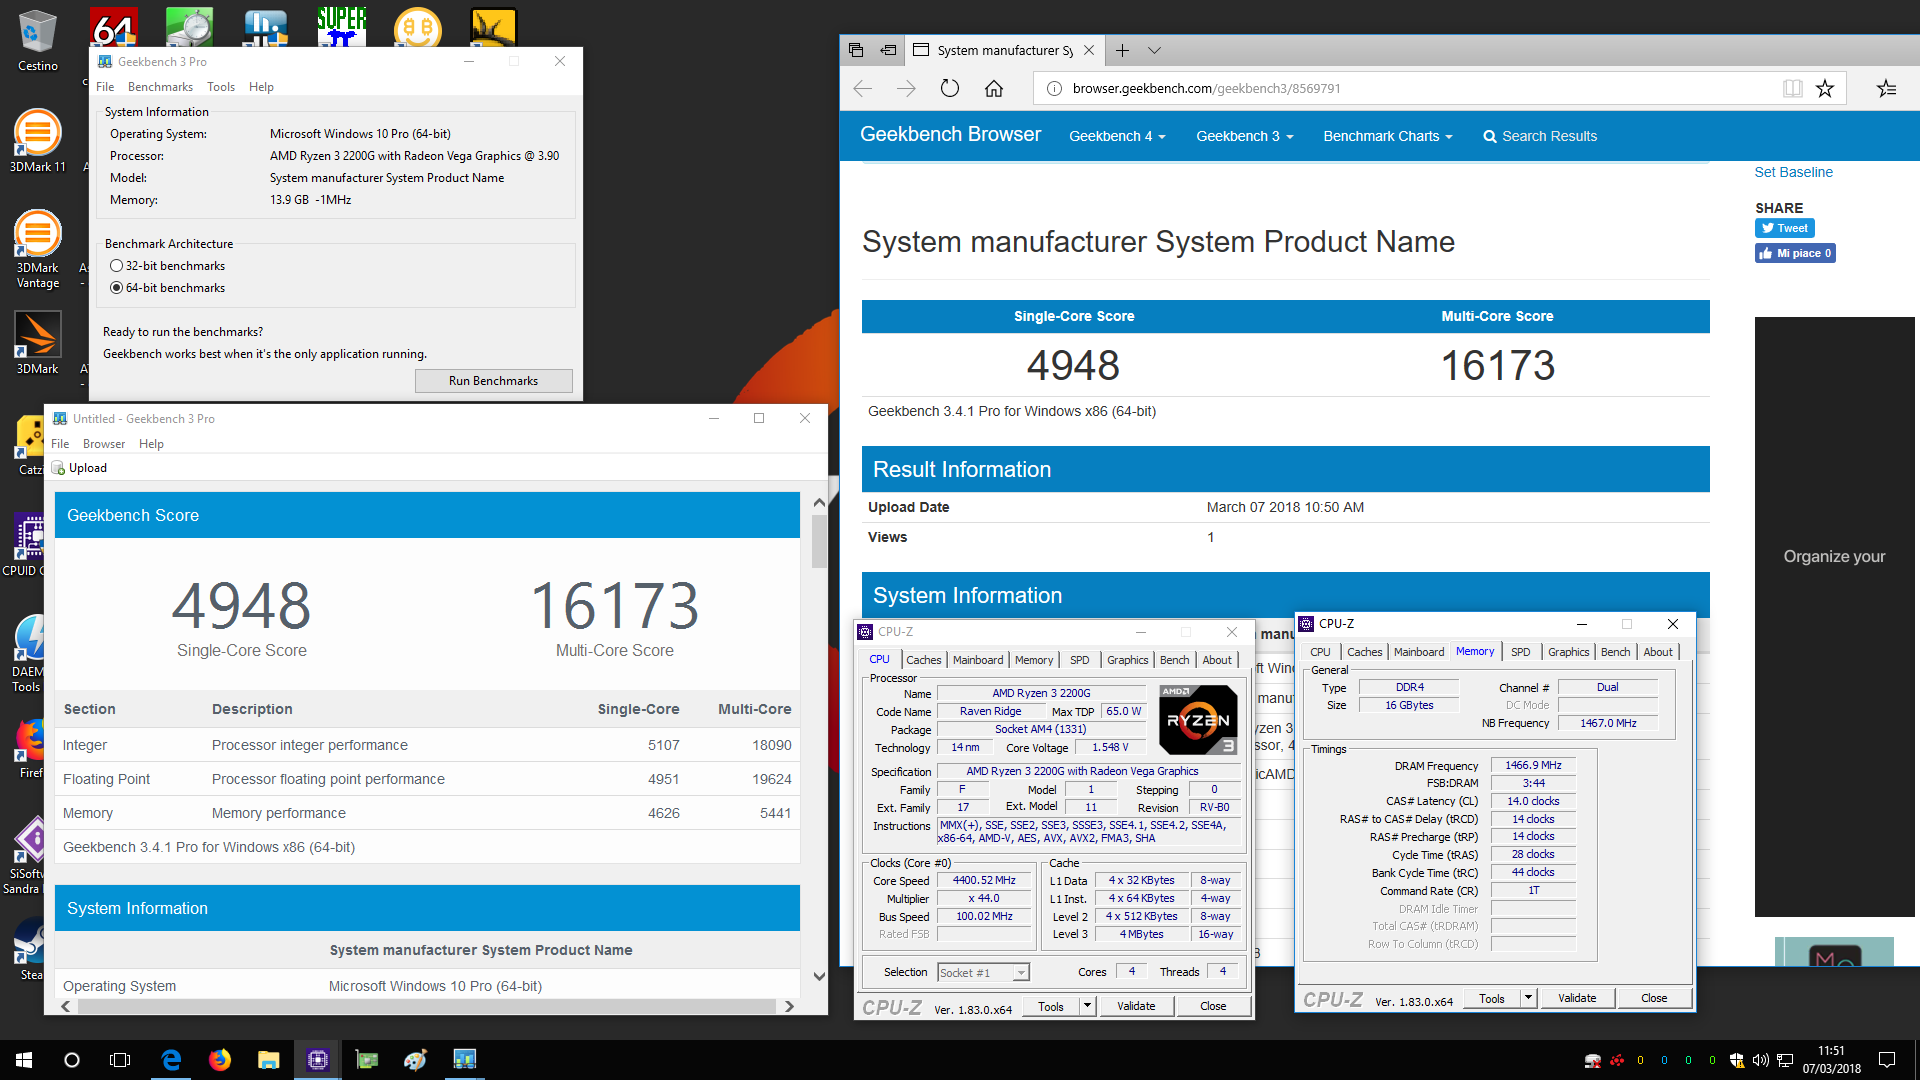Open the Cestino recycle bin desktop icon
Viewport: 1920px width, 1080px height.
(37, 40)
